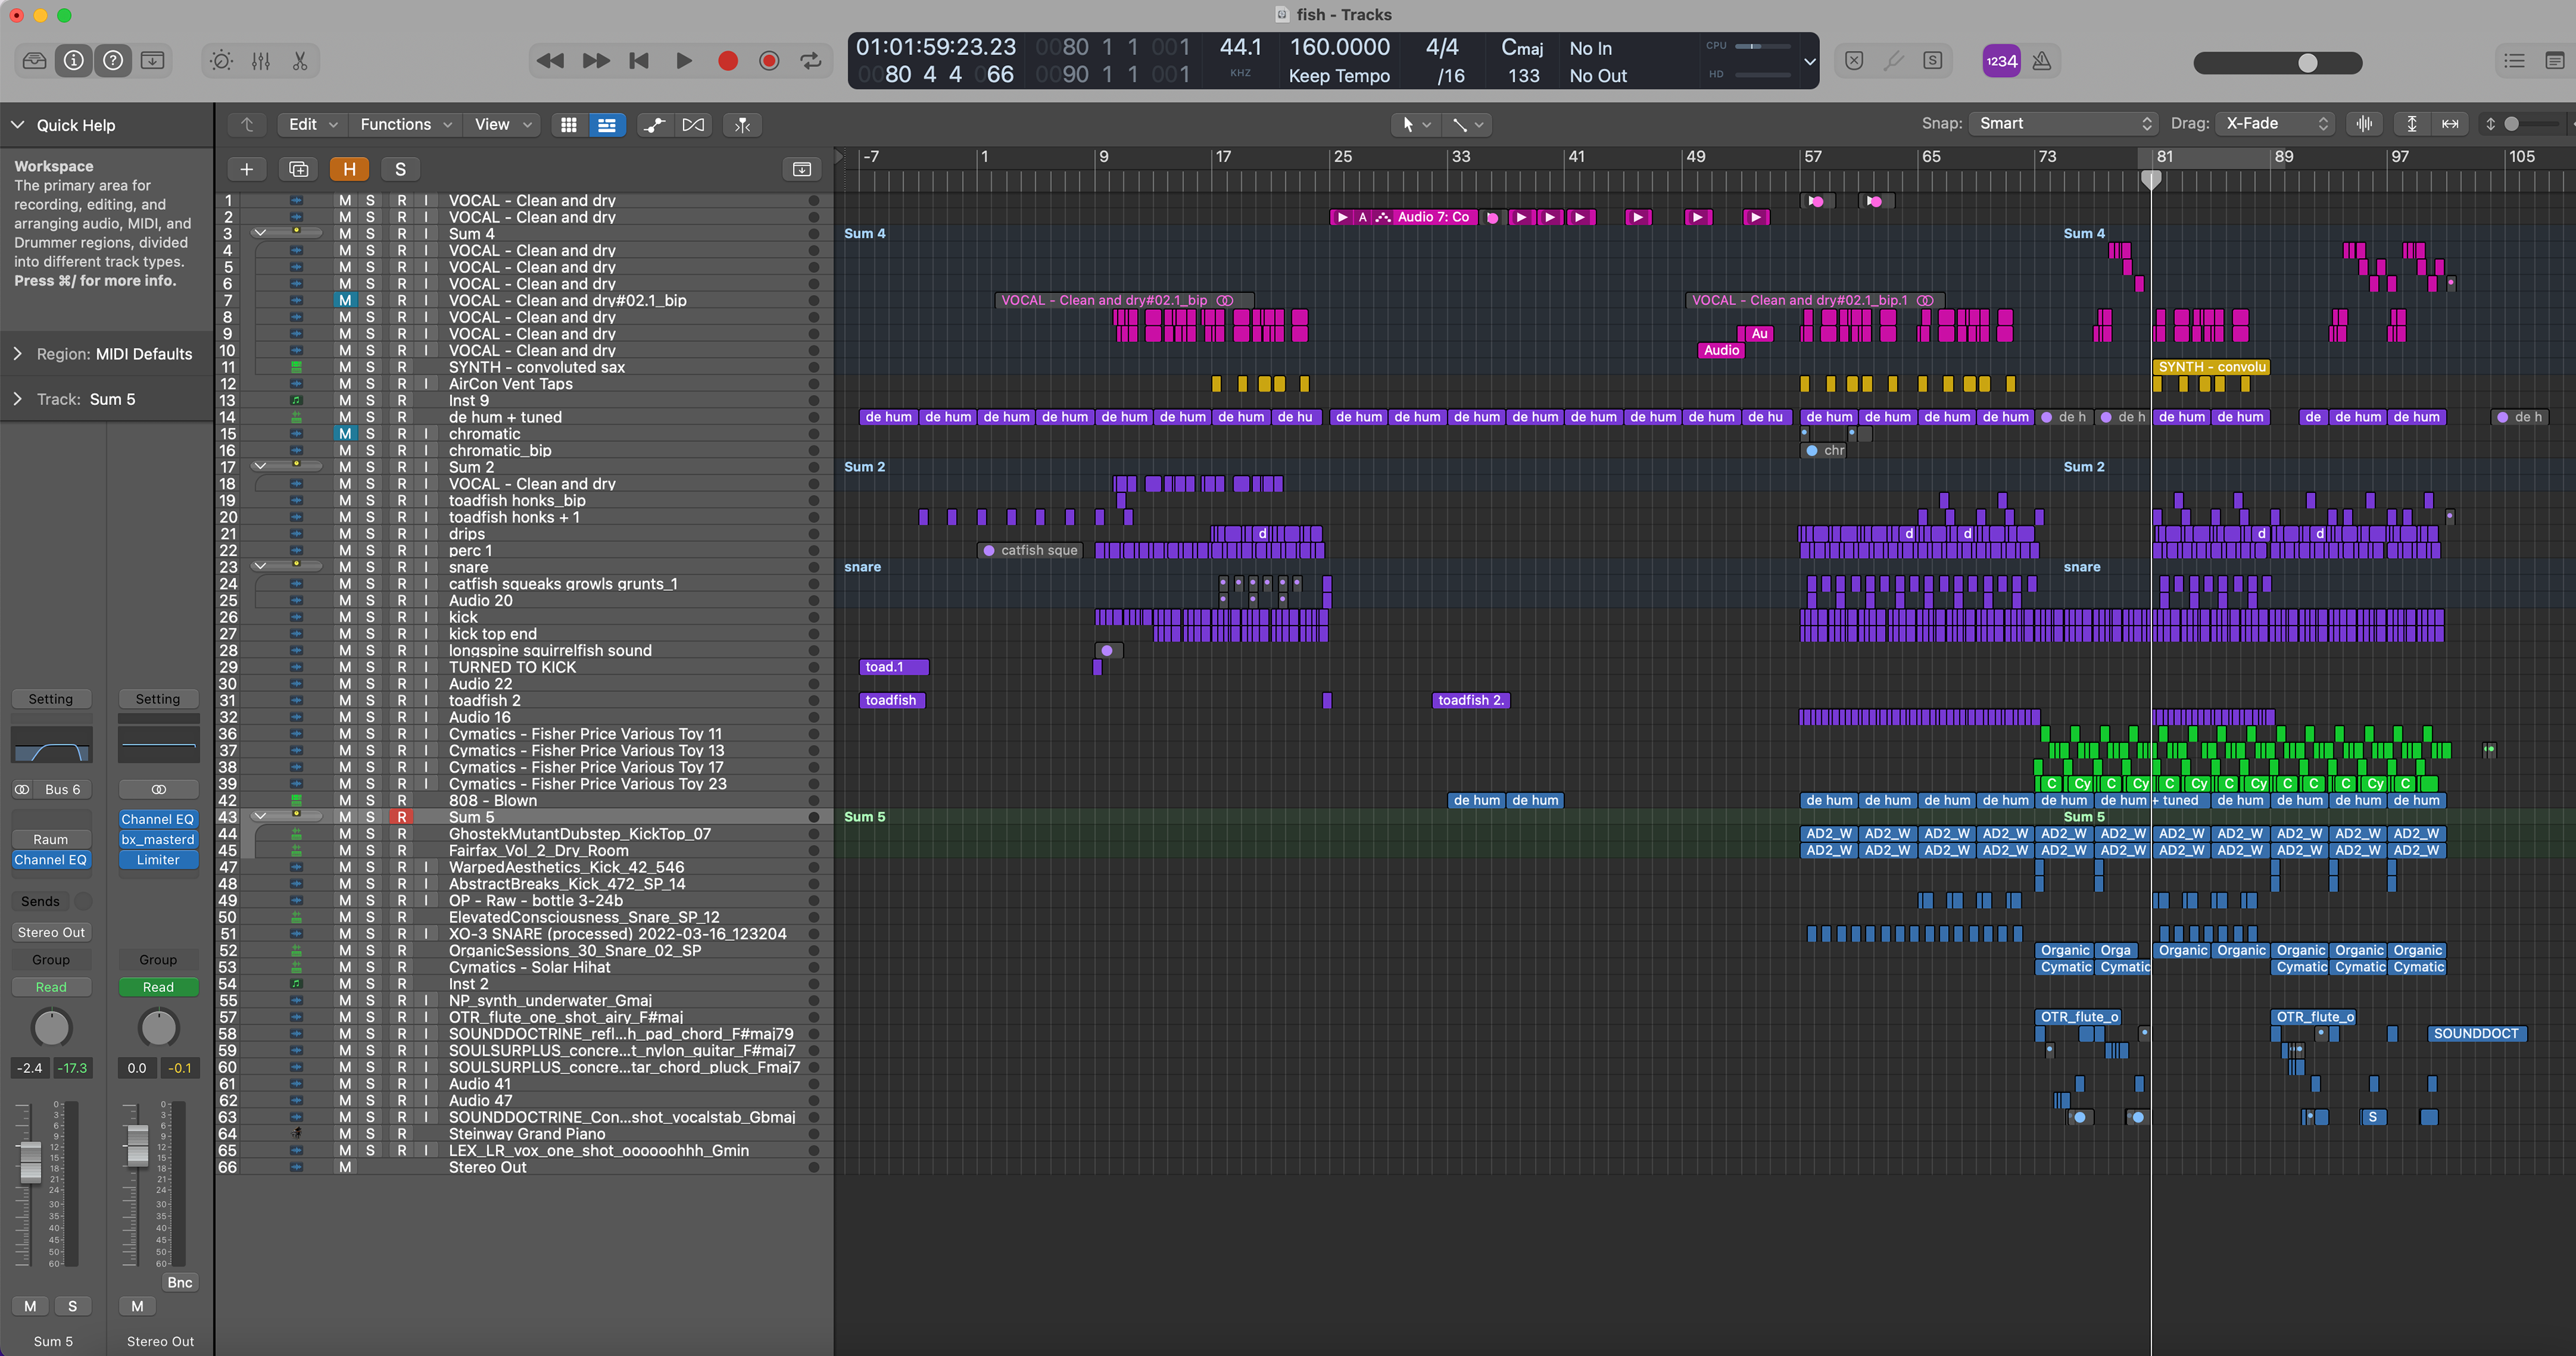Expand Track: Sum 5 inspector
The height and width of the screenshot is (1356, 2576).
tap(17, 399)
